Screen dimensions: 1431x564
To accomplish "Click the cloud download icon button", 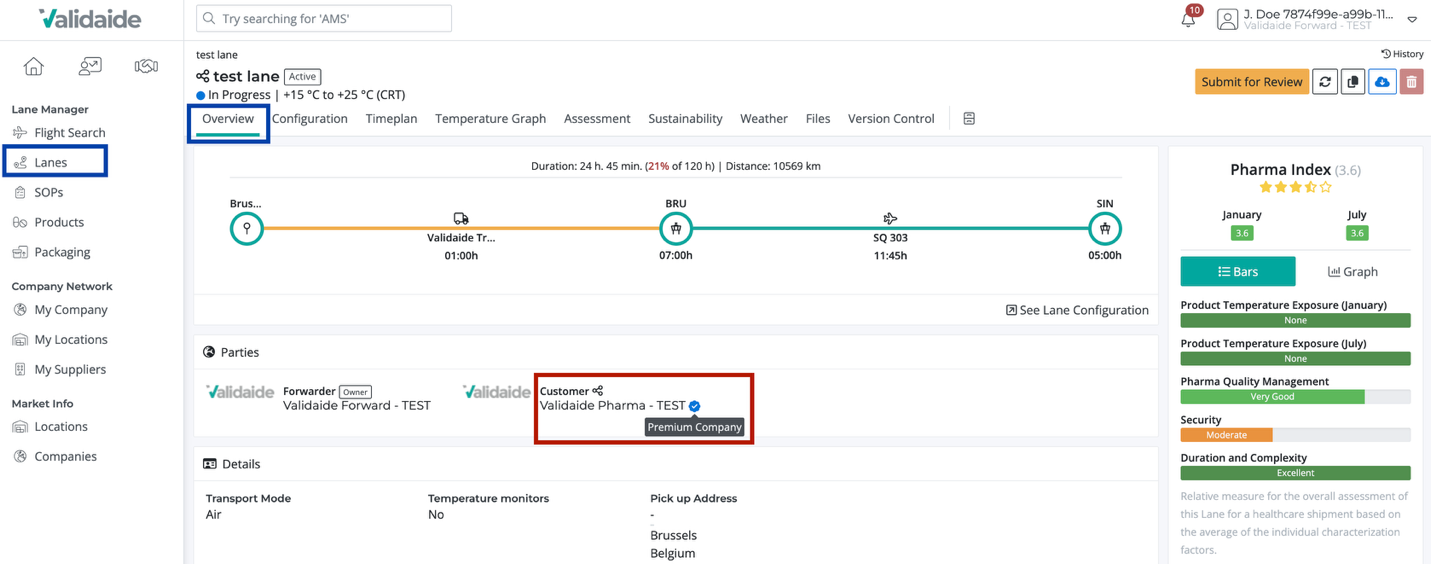I will pyautogui.click(x=1382, y=82).
